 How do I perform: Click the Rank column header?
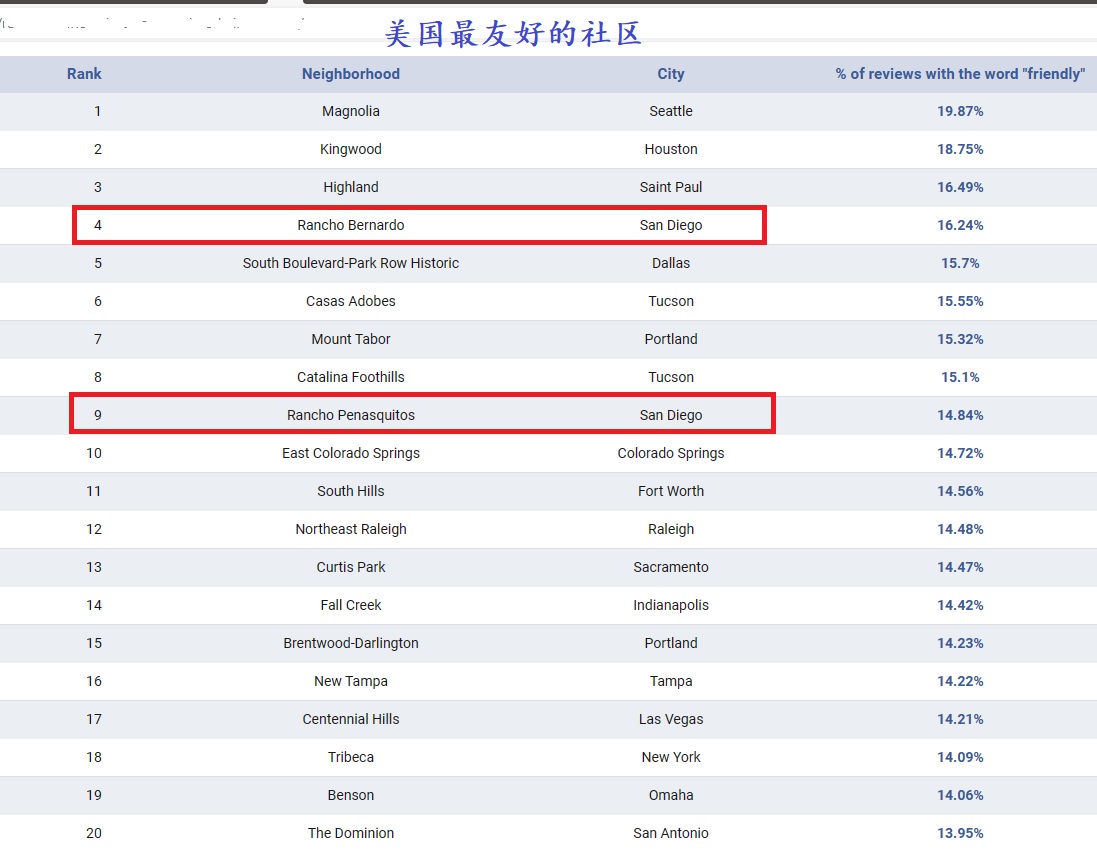(84, 74)
